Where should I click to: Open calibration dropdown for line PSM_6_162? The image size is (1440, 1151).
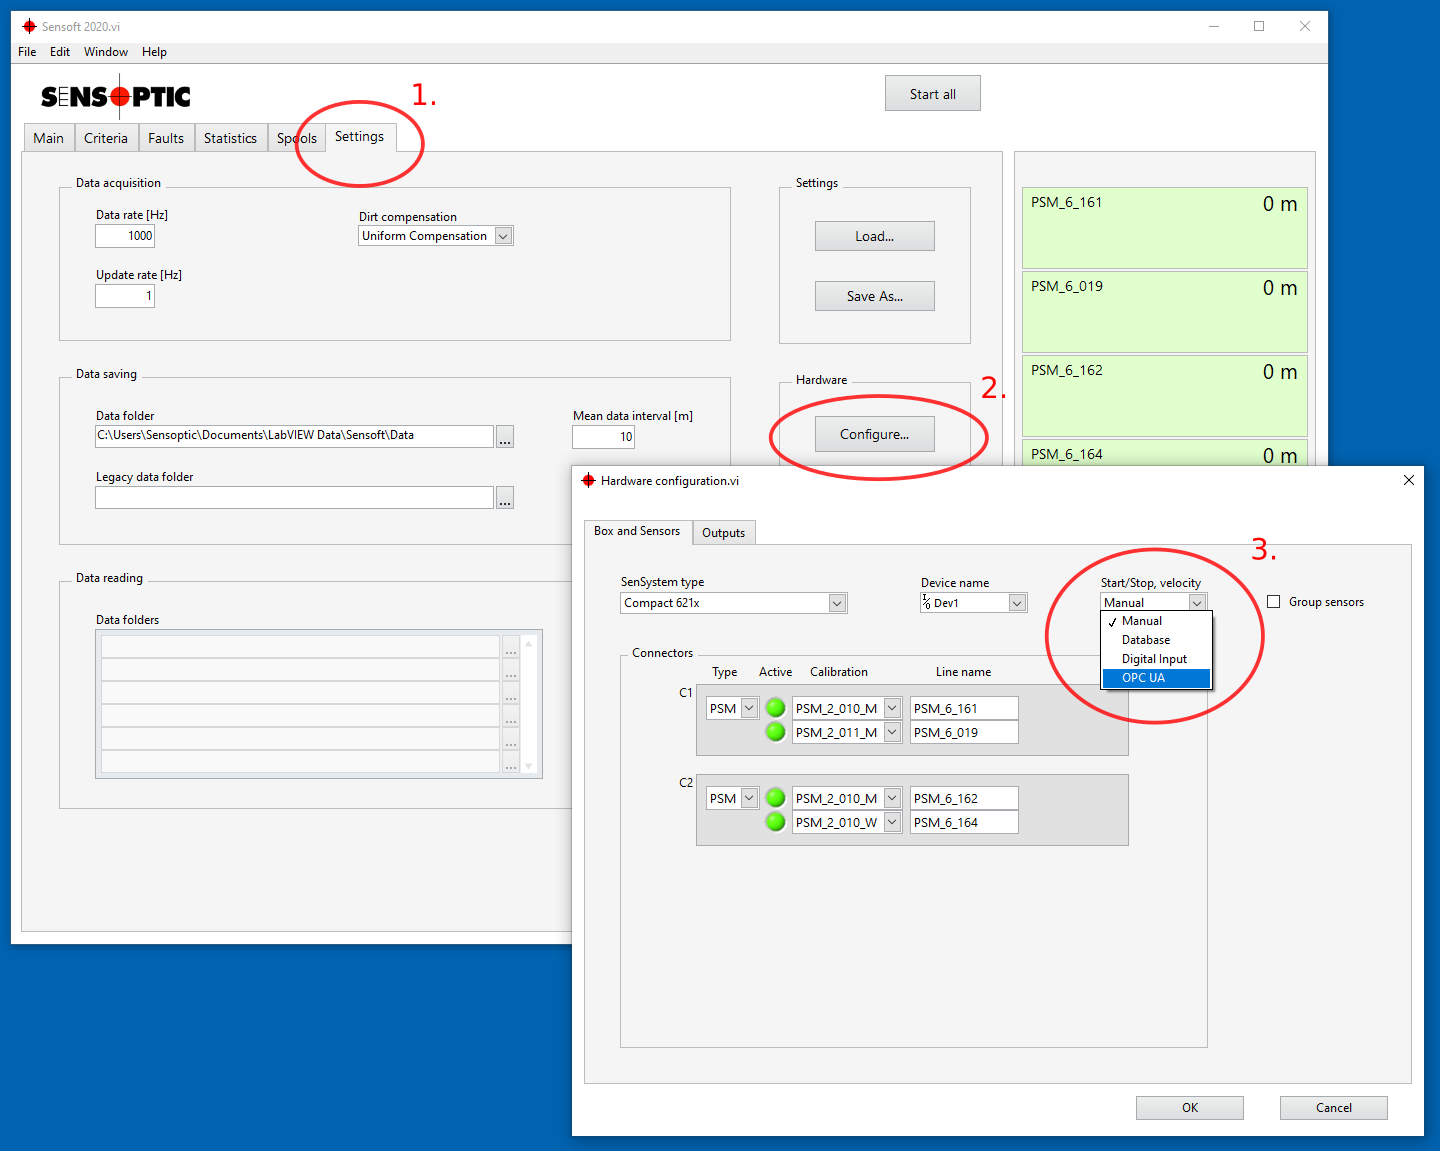pos(892,798)
